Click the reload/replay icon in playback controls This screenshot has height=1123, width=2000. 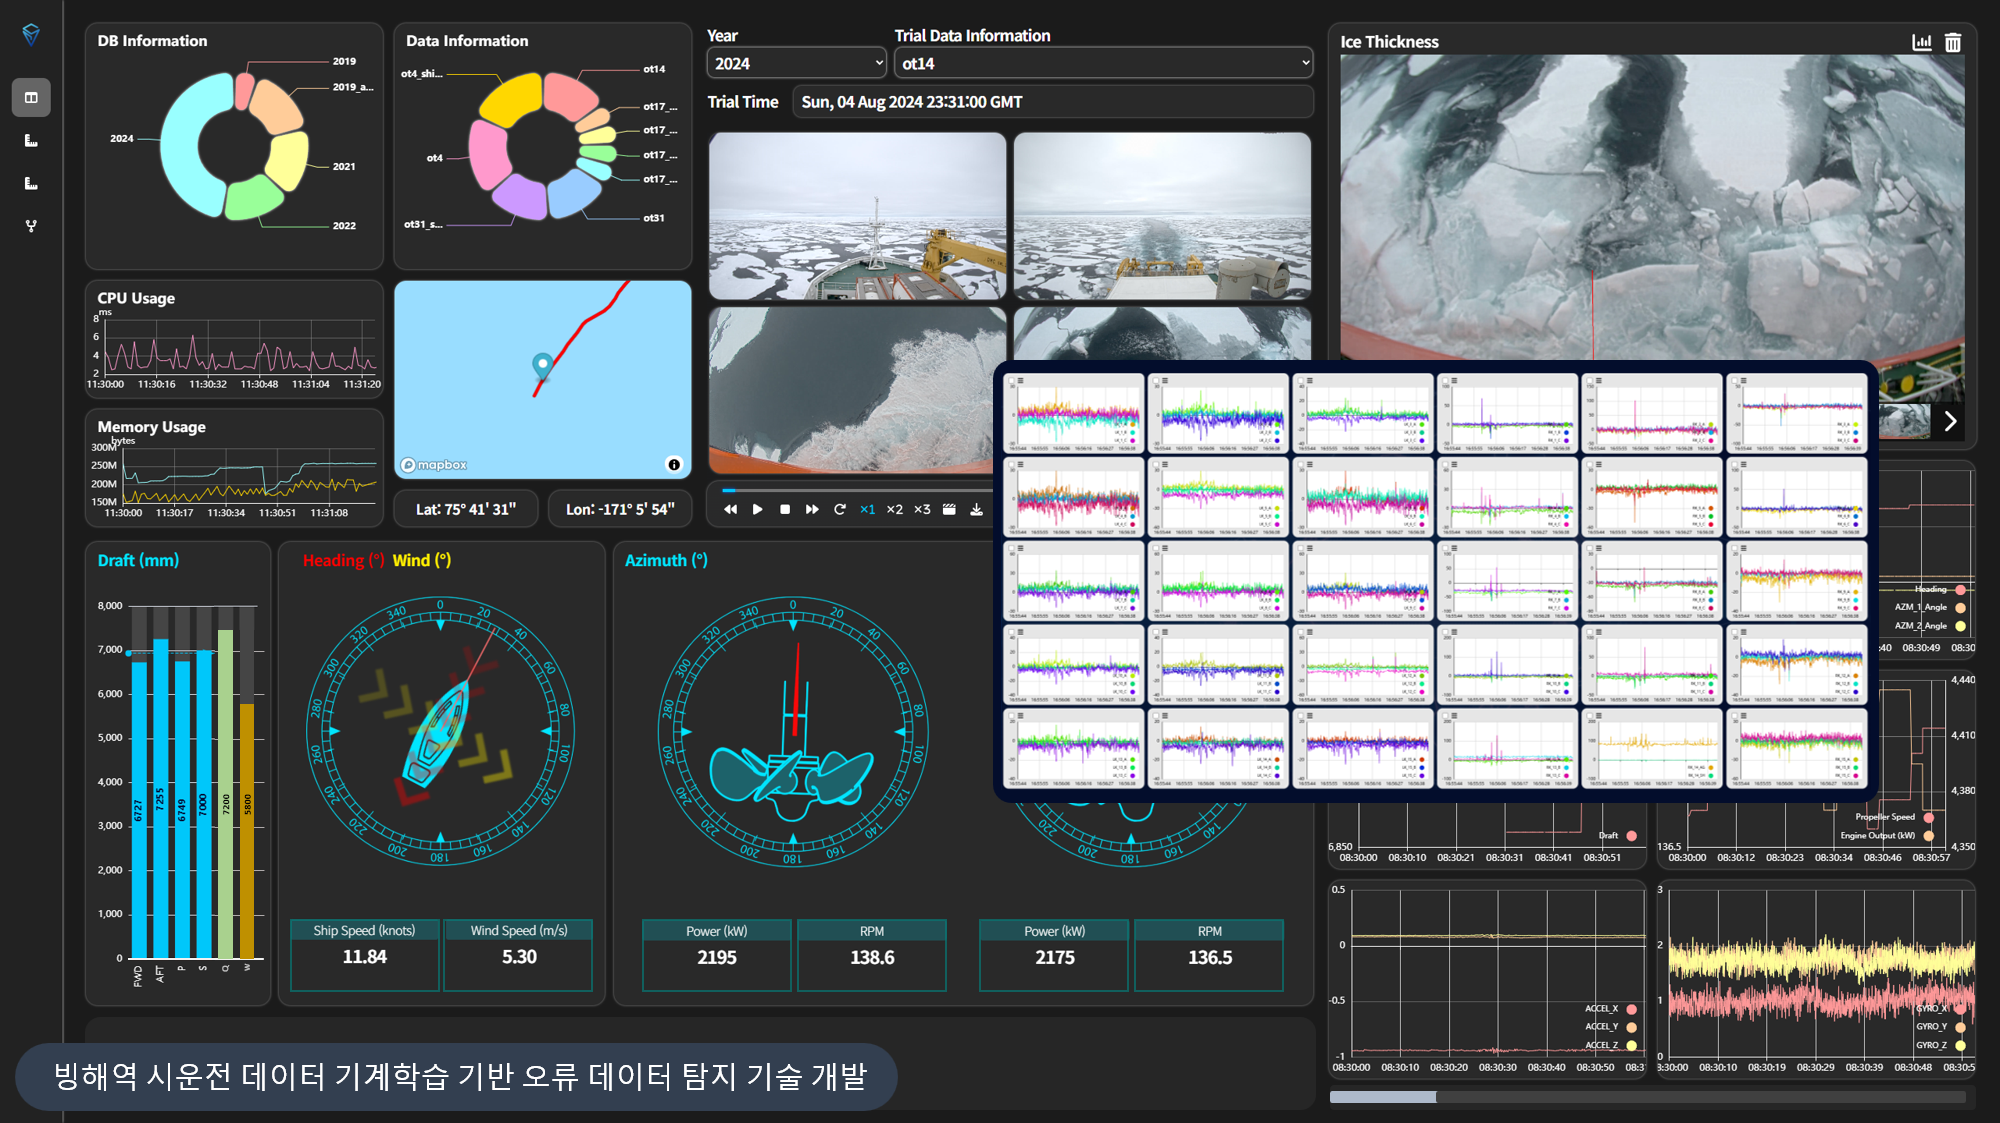point(840,510)
